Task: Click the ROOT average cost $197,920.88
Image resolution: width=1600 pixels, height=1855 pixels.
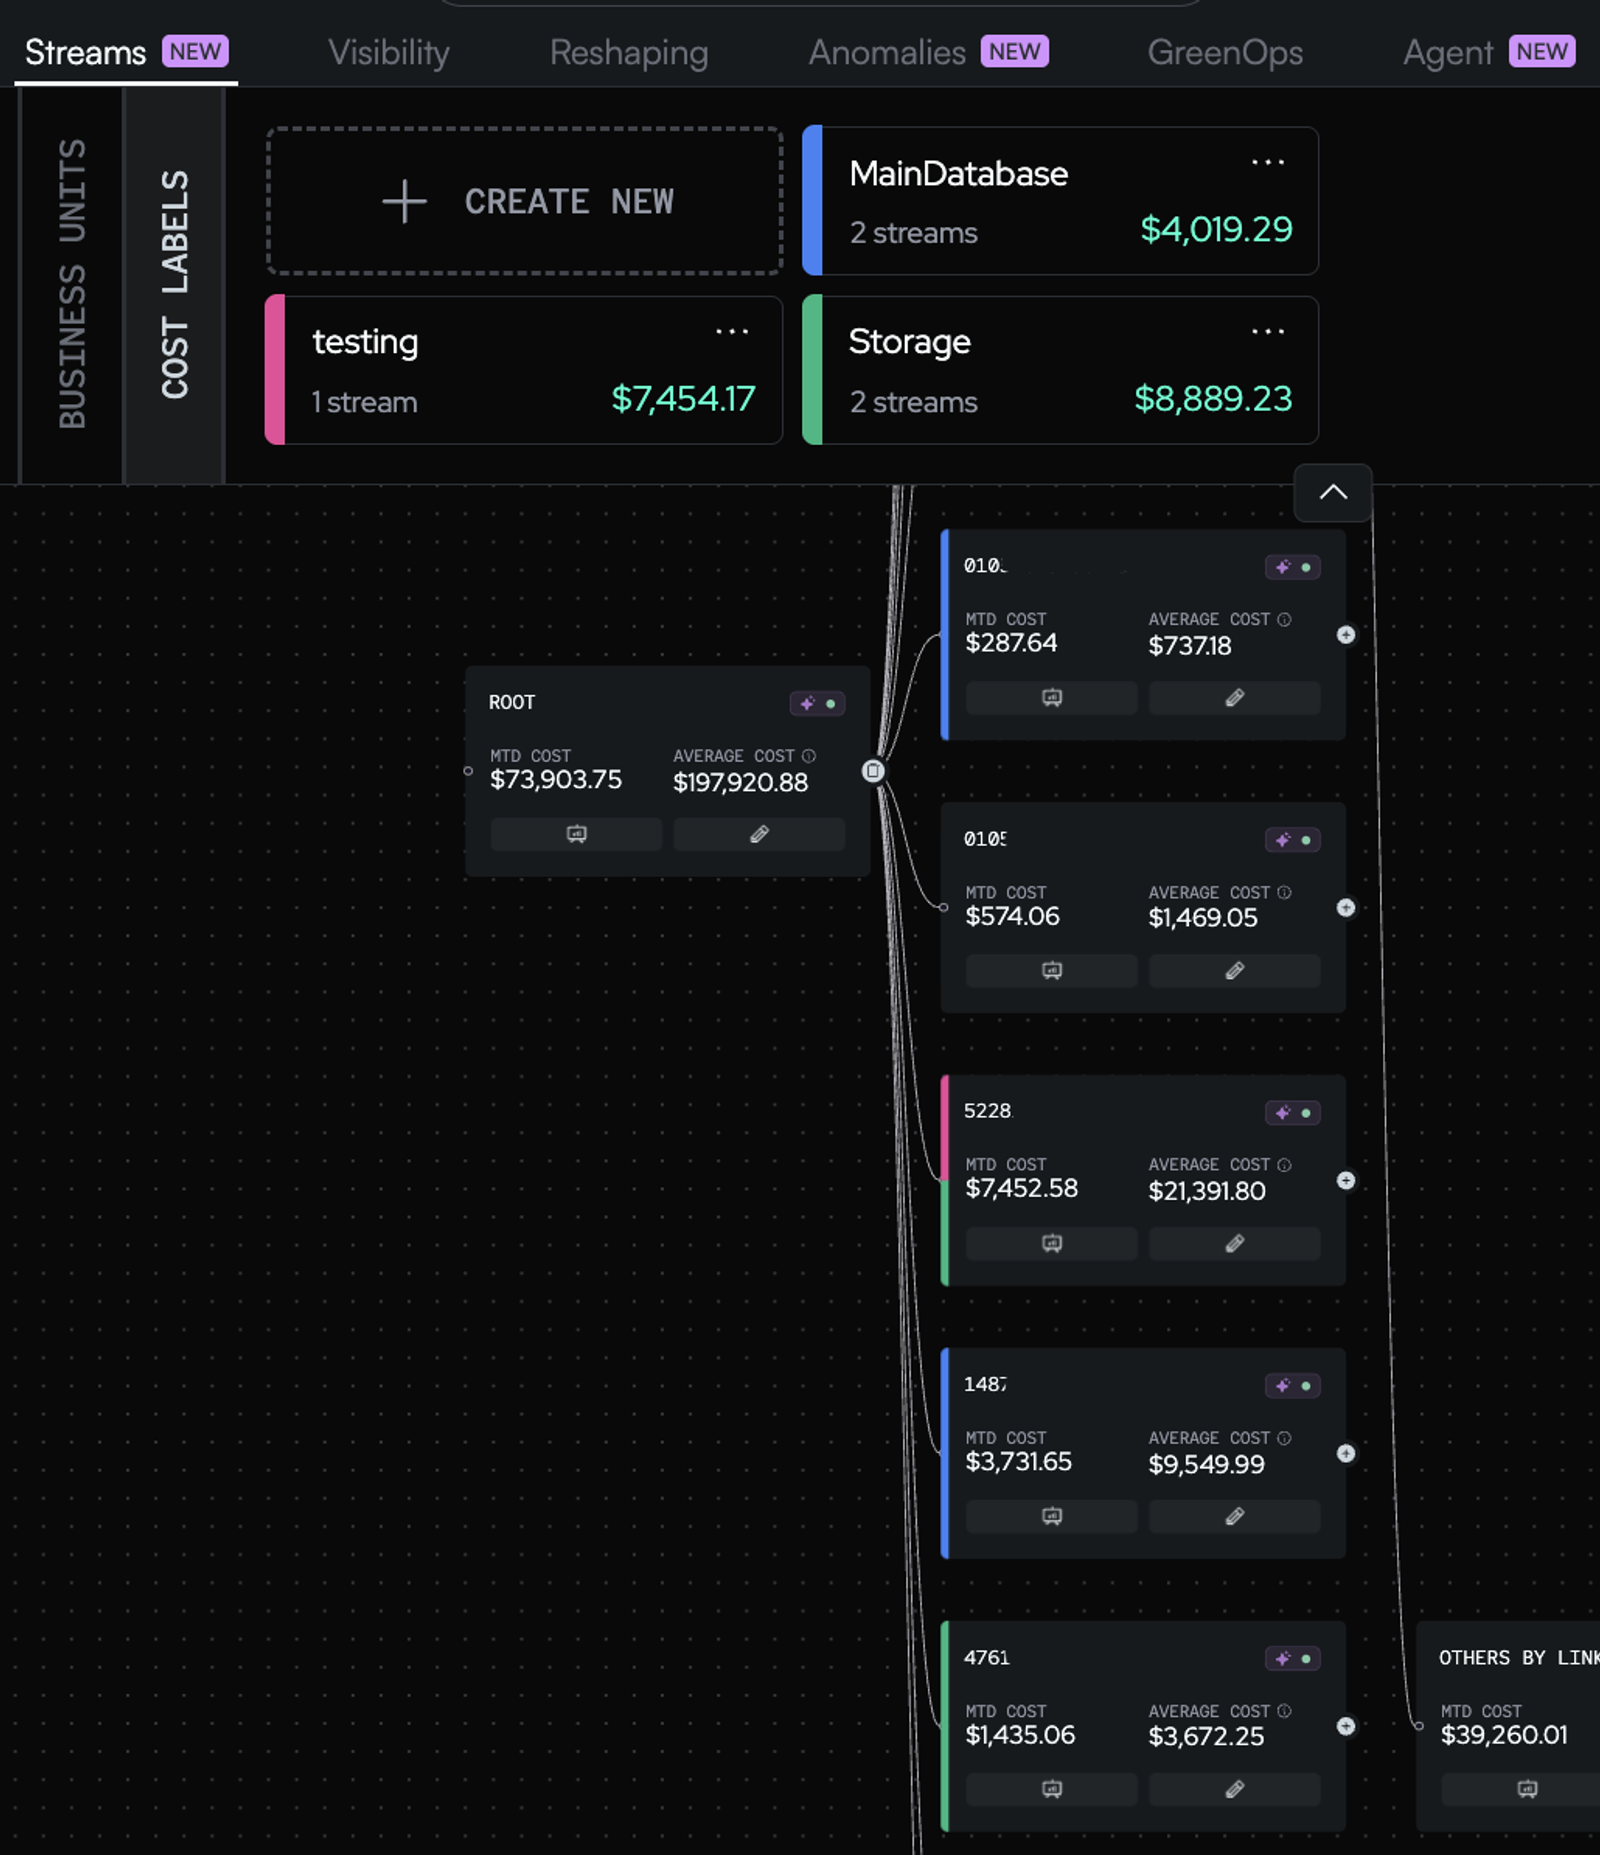Action: 741,782
